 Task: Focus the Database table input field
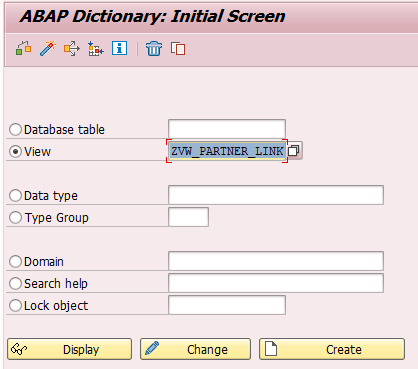(x=227, y=129)
